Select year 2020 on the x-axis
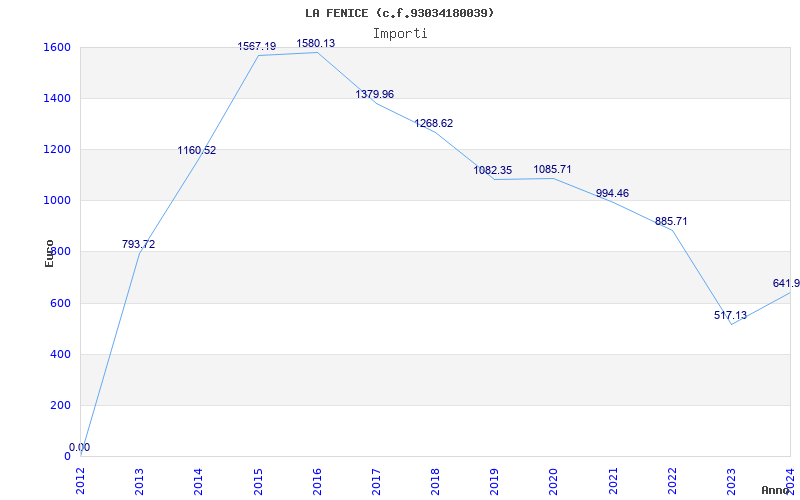 [553, 481]
